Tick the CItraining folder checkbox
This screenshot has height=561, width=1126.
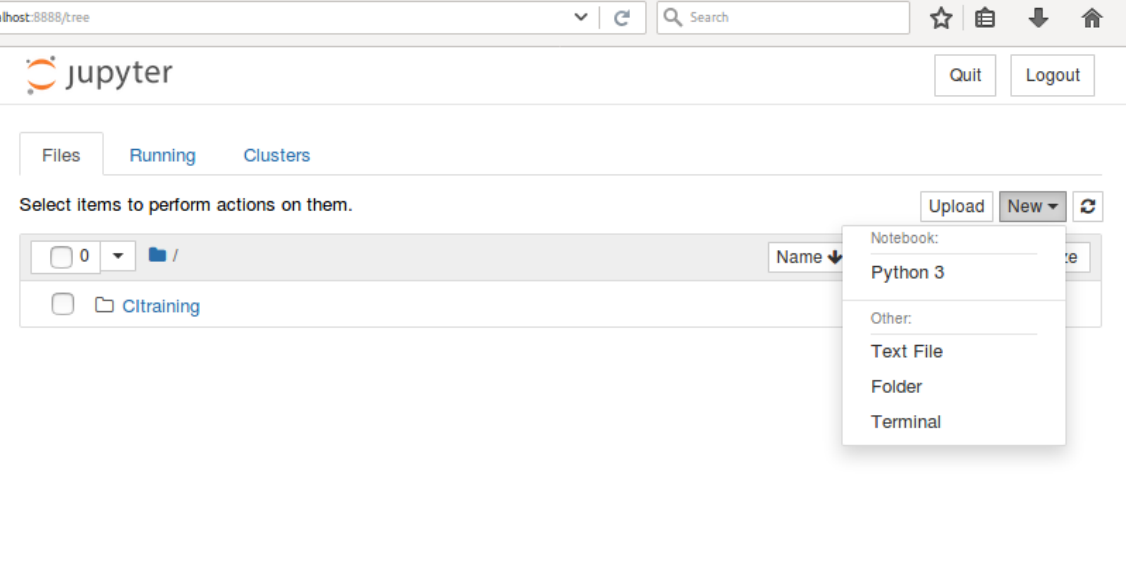(63, 304)
